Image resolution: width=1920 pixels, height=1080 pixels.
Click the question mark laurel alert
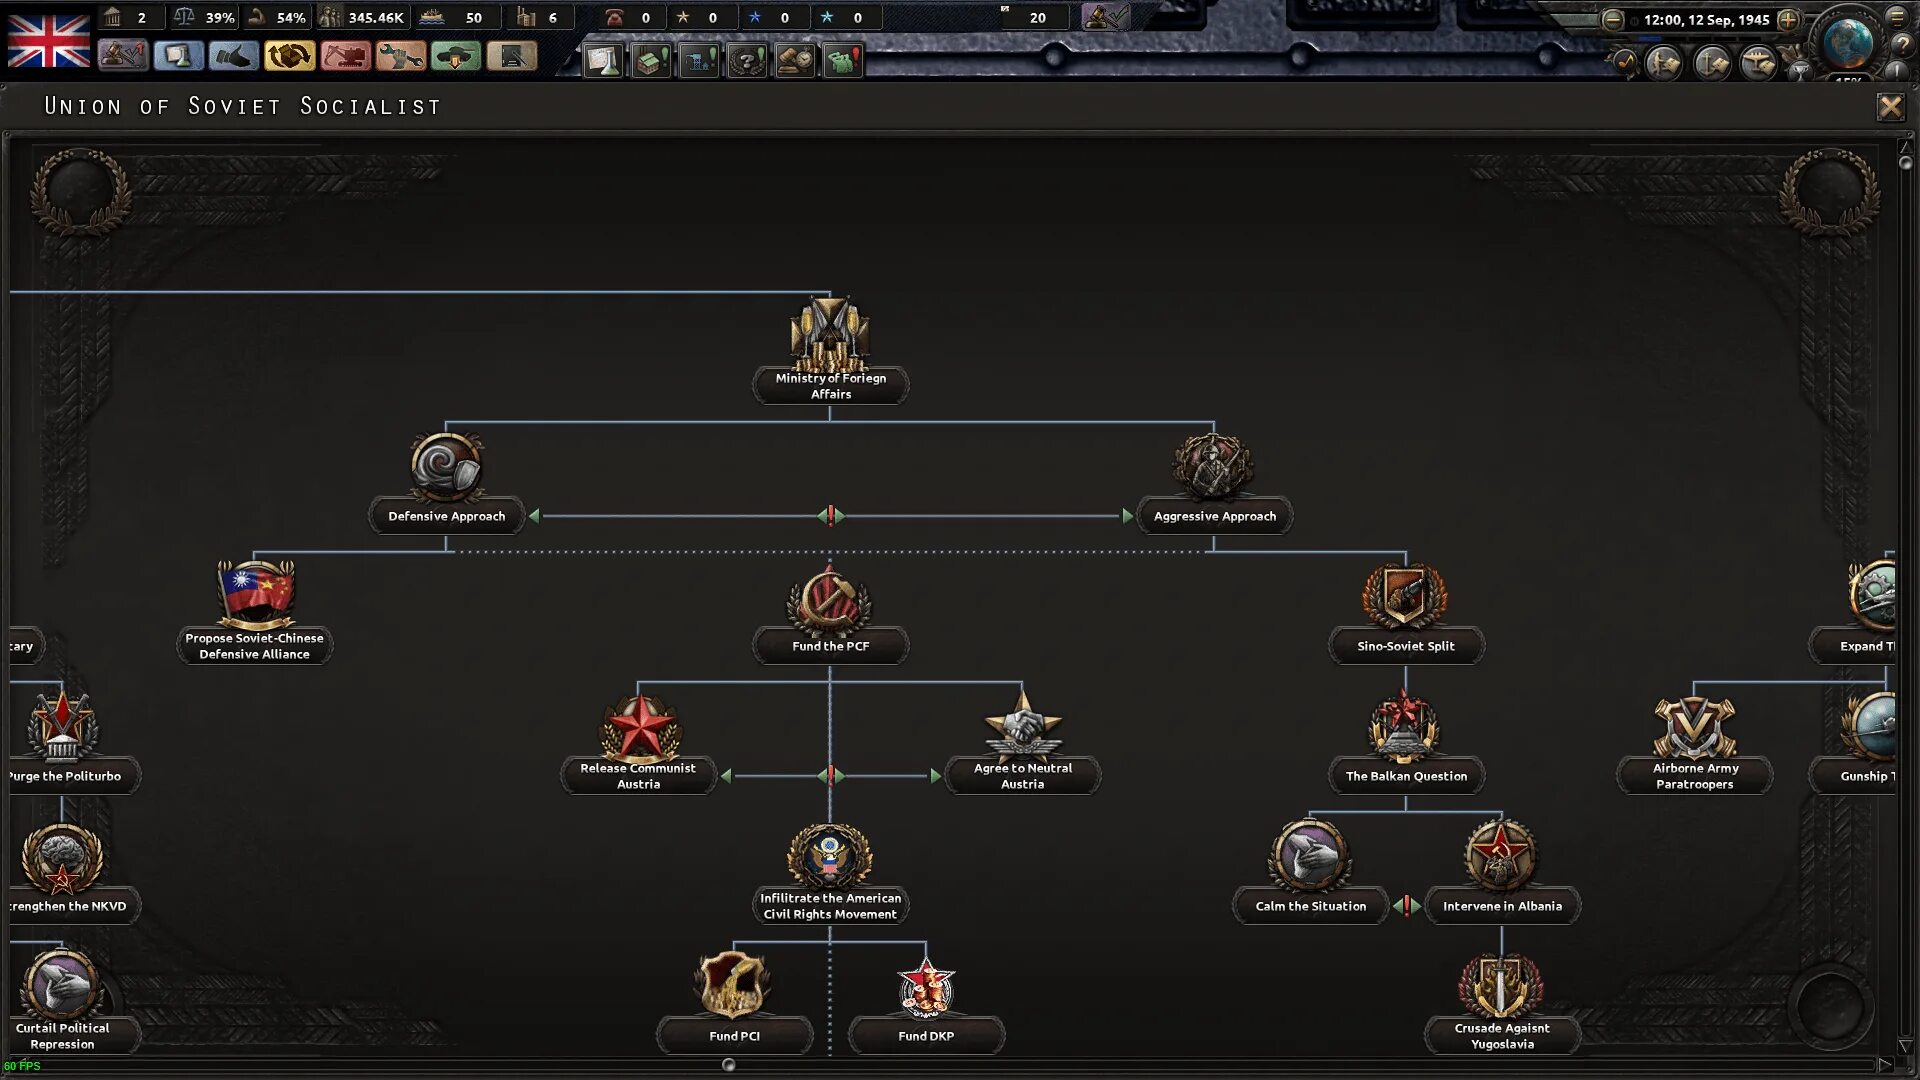point(747,61)
